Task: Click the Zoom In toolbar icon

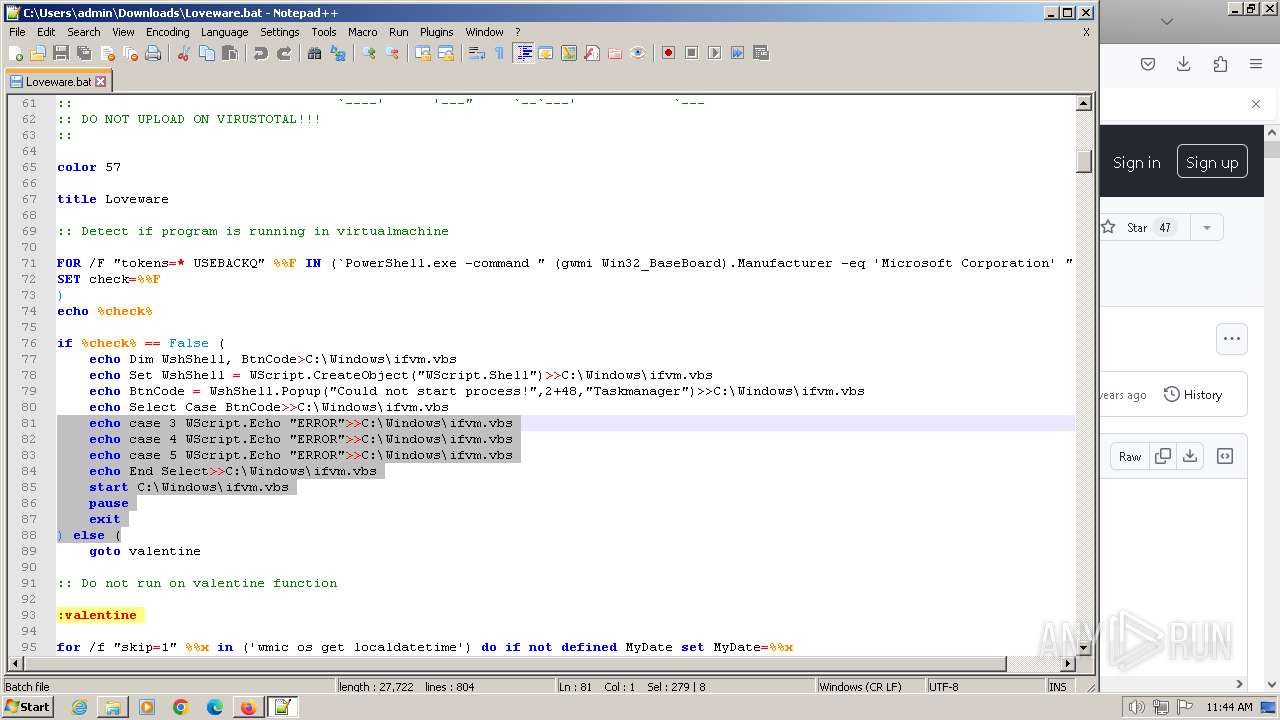Action: coord(369,53)
